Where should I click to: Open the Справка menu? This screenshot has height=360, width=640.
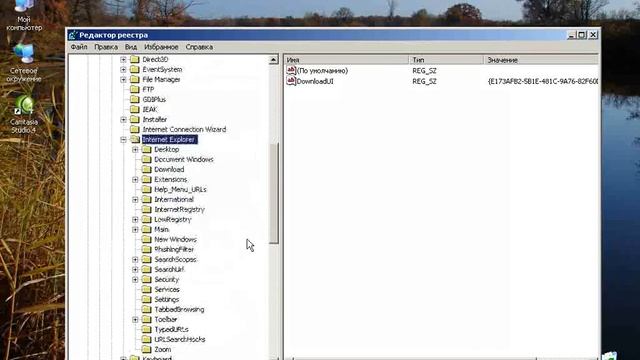click(199, 47)
